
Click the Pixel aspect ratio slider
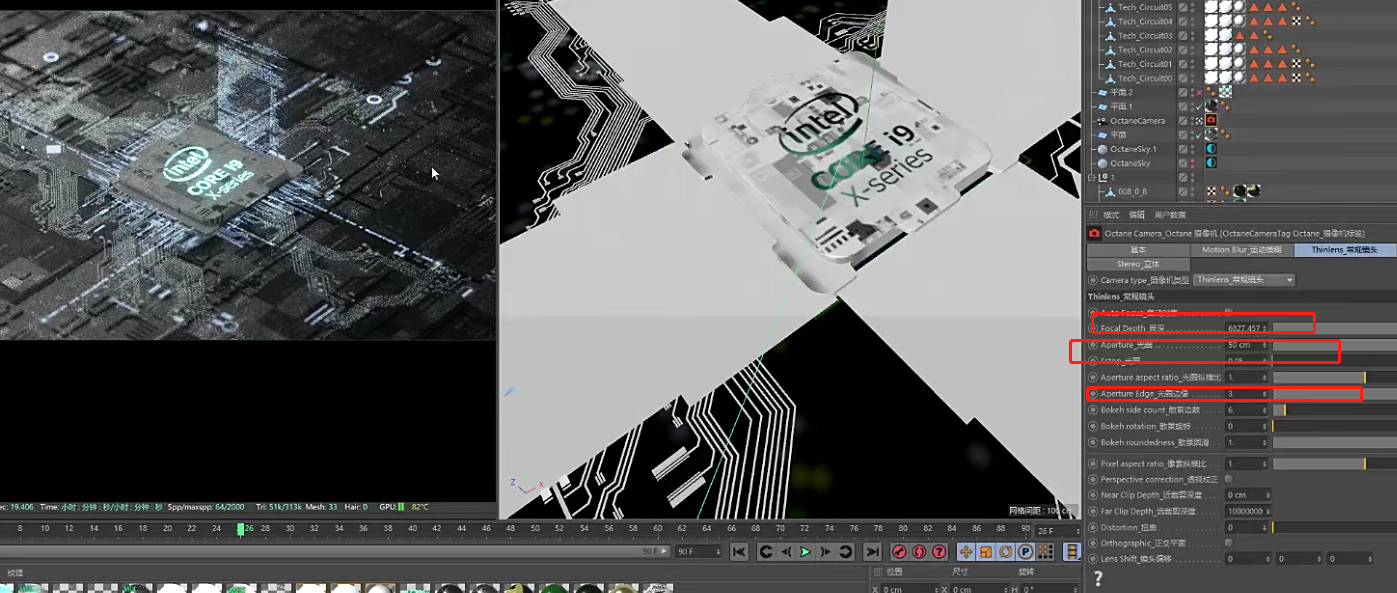[x=1334, y=464]
